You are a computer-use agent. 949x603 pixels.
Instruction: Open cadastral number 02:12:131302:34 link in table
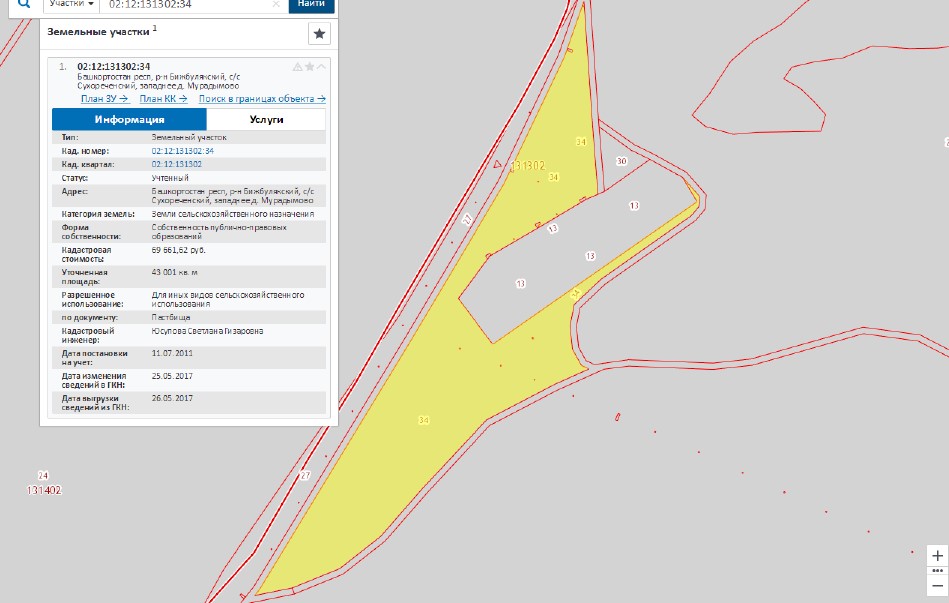pos(182,150)
